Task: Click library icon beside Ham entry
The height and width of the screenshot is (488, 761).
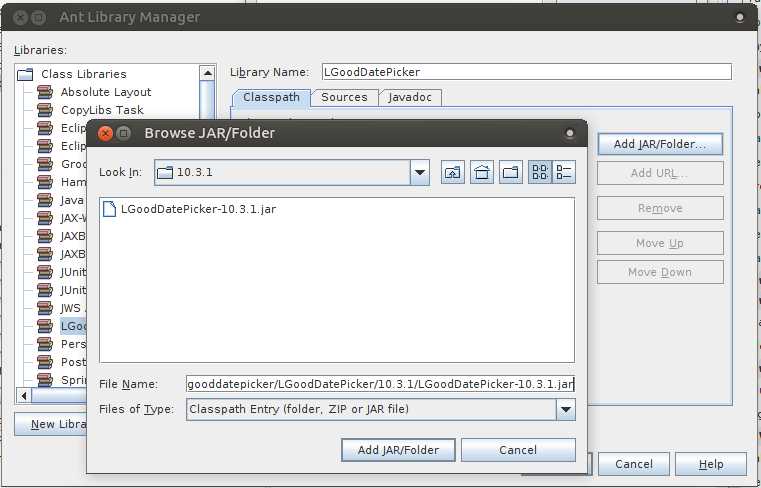Action: click(45, 182)
